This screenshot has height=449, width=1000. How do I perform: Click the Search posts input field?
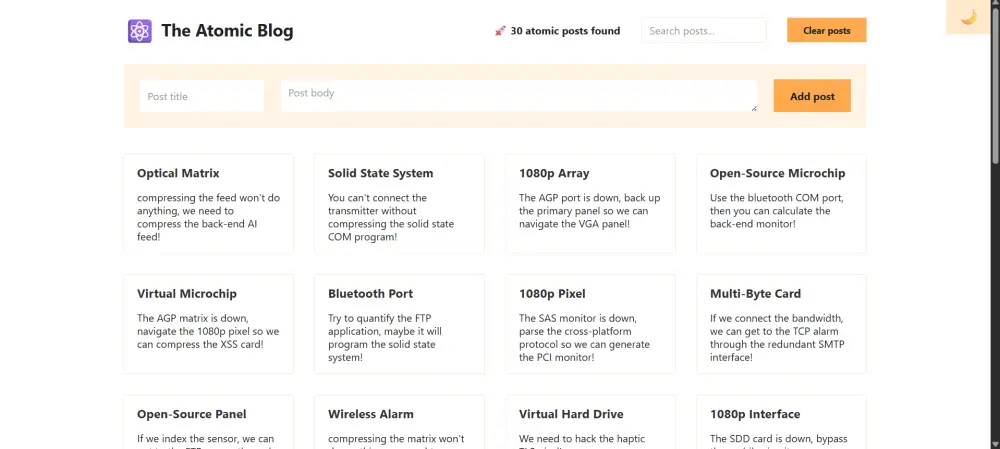click(x=703, y=31)
